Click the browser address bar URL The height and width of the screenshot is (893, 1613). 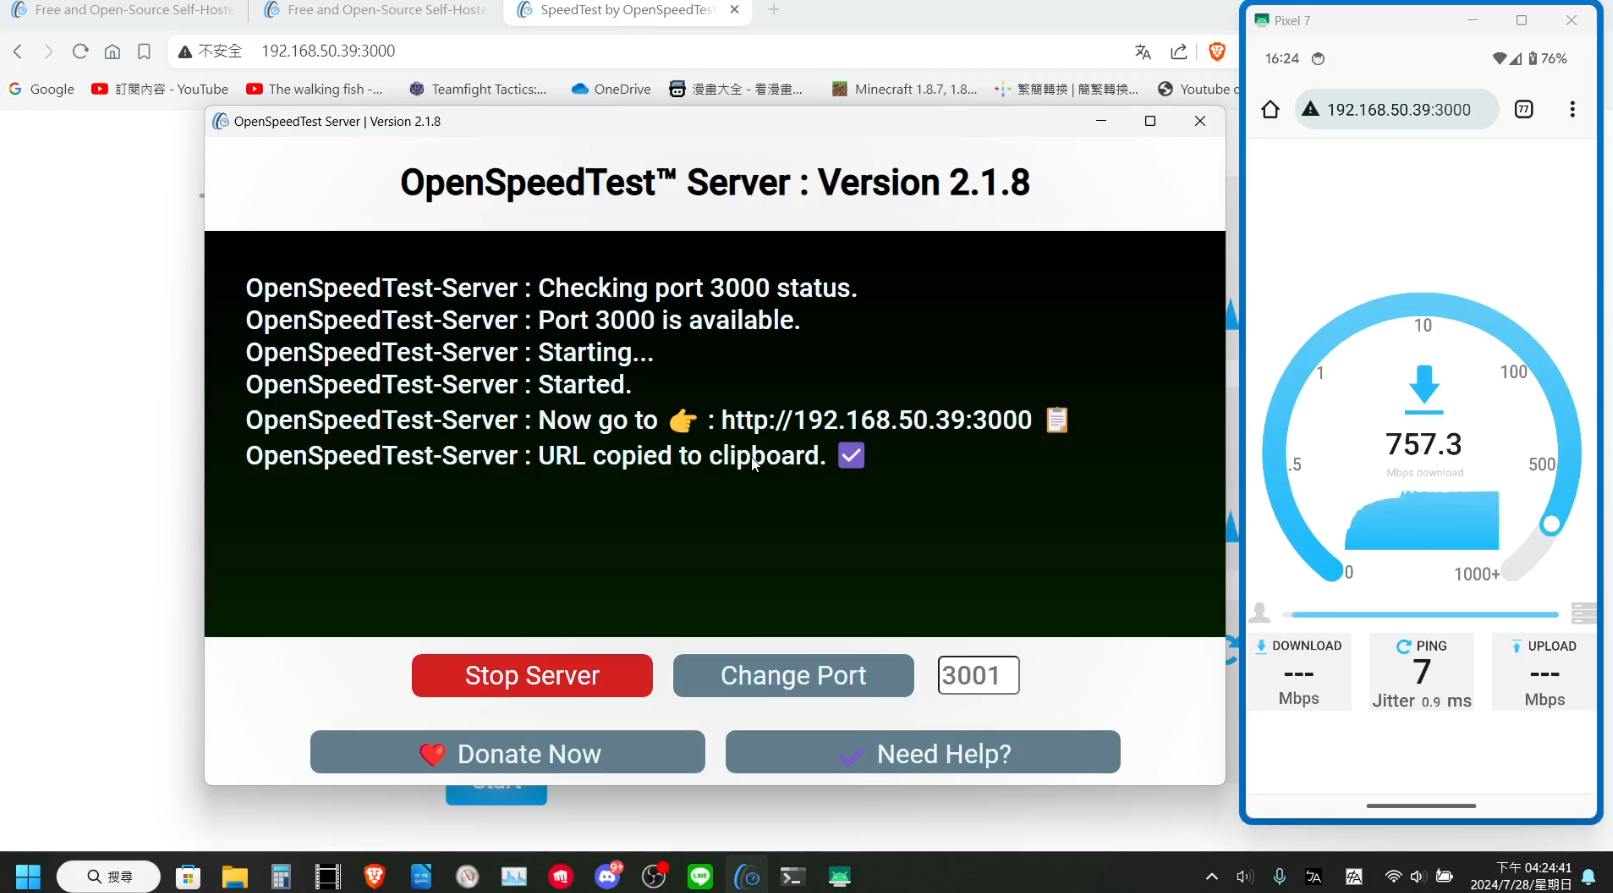(x=328, y=51)
